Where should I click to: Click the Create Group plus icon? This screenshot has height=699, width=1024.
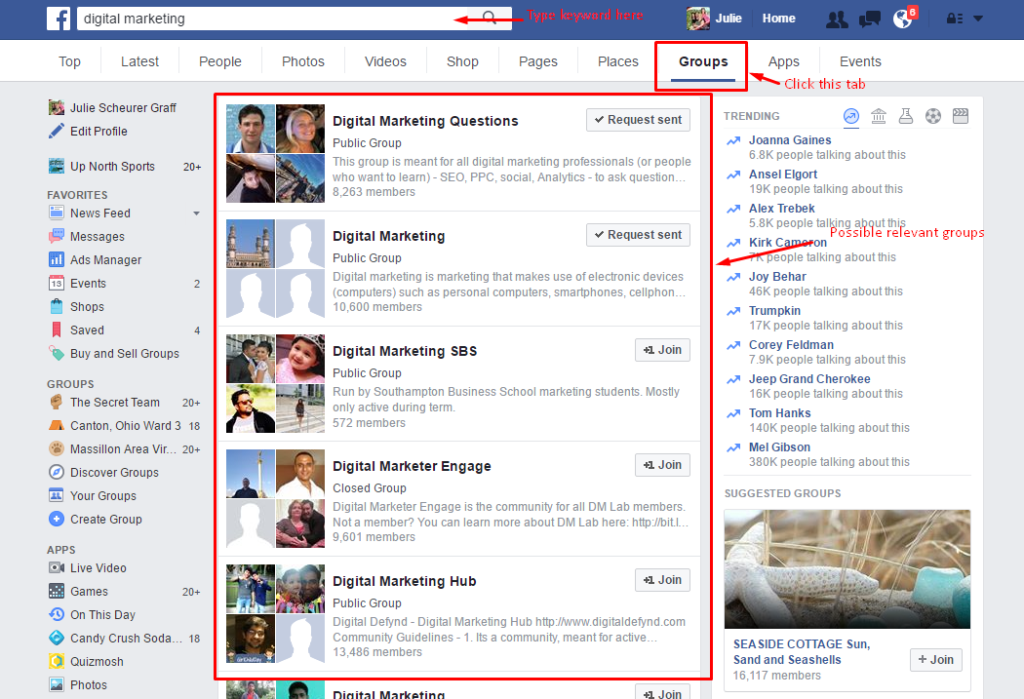(x=56, y=519)
